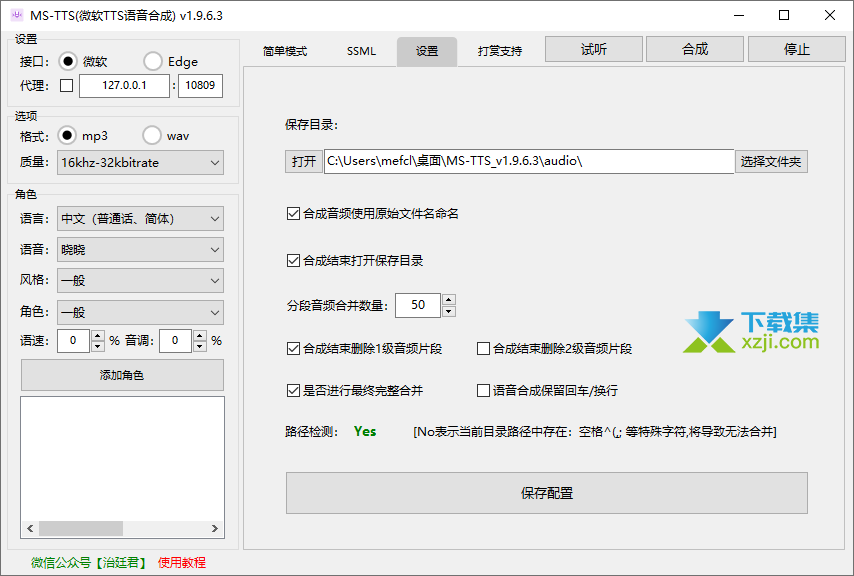
Task: Enable the 代理 proxy checkbox
Action: coord(66,85)
